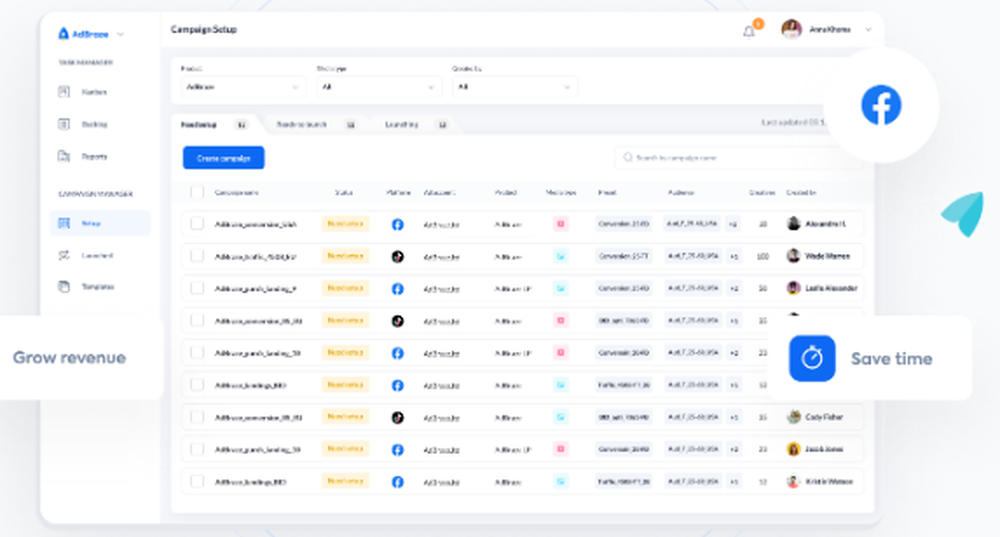Click the Setup sidebar icon
This screenshot has width=1000, height=537.
pos(64,223)
